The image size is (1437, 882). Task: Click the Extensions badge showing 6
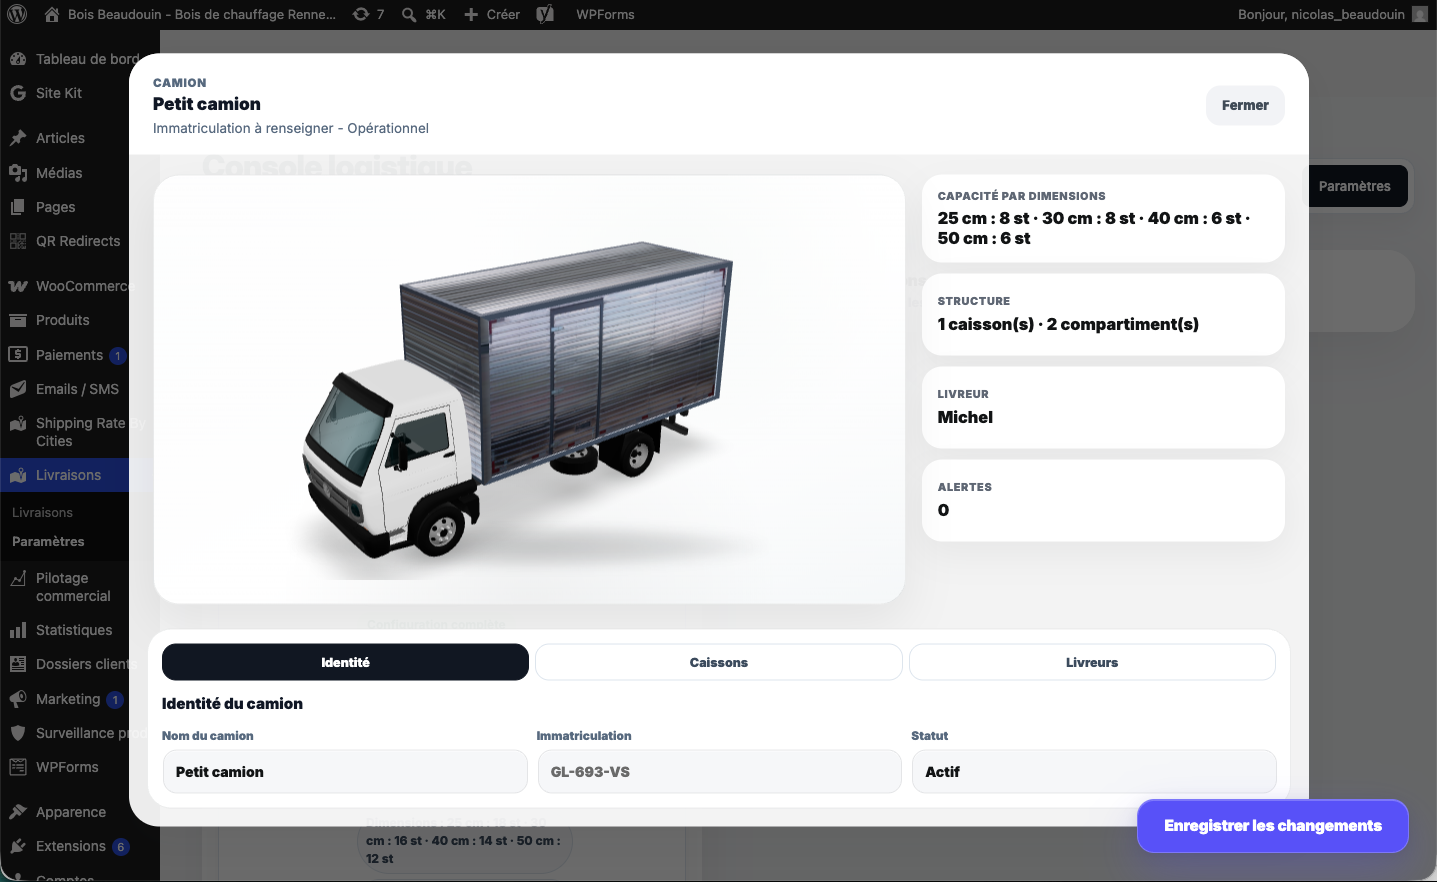(x=121, y=847)
